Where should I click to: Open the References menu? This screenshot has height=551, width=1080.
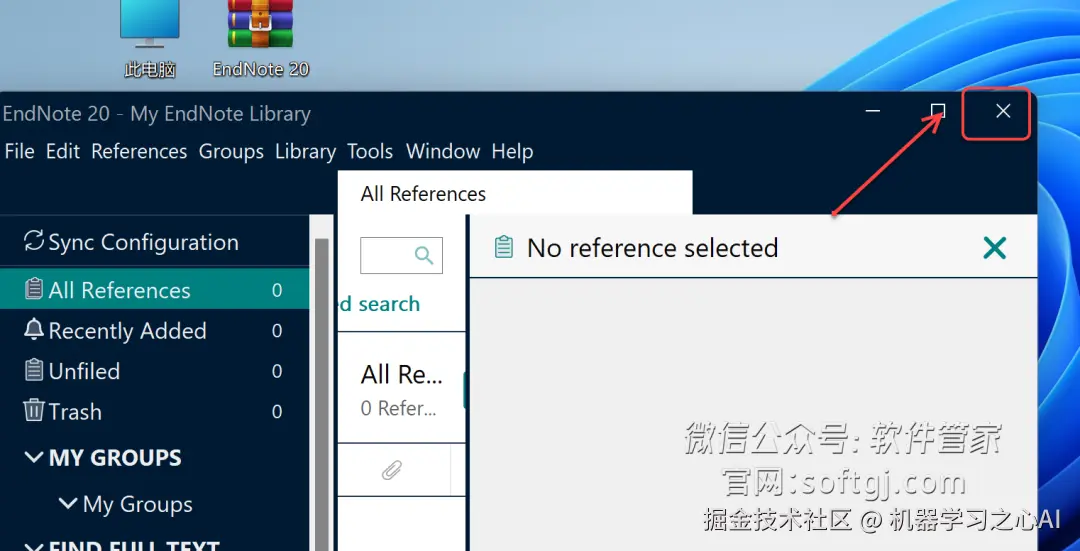click(x=139, y=152)
